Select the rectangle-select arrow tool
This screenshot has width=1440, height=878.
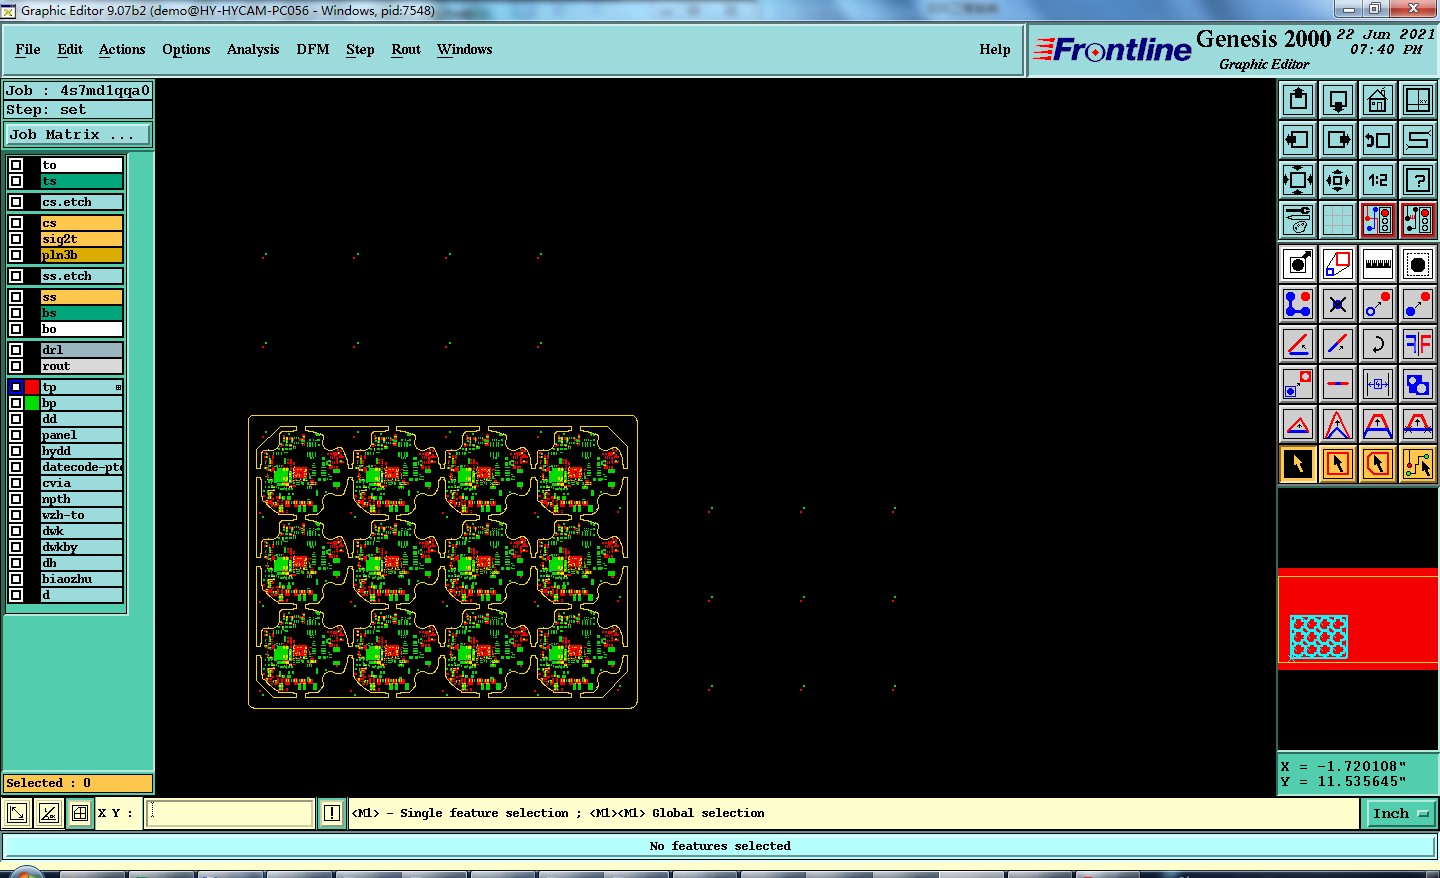coord(1338,464)
